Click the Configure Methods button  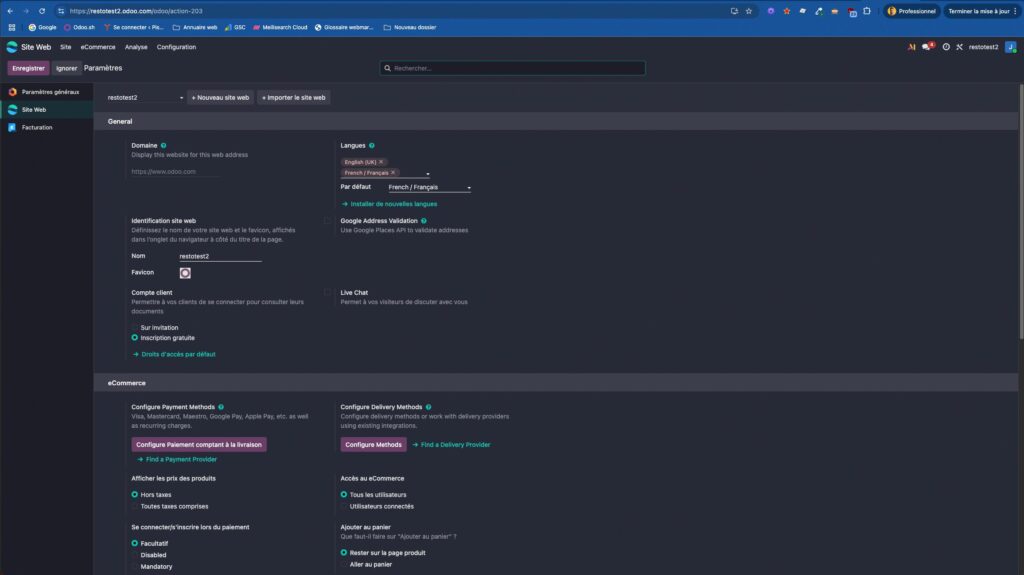(373, 444)
